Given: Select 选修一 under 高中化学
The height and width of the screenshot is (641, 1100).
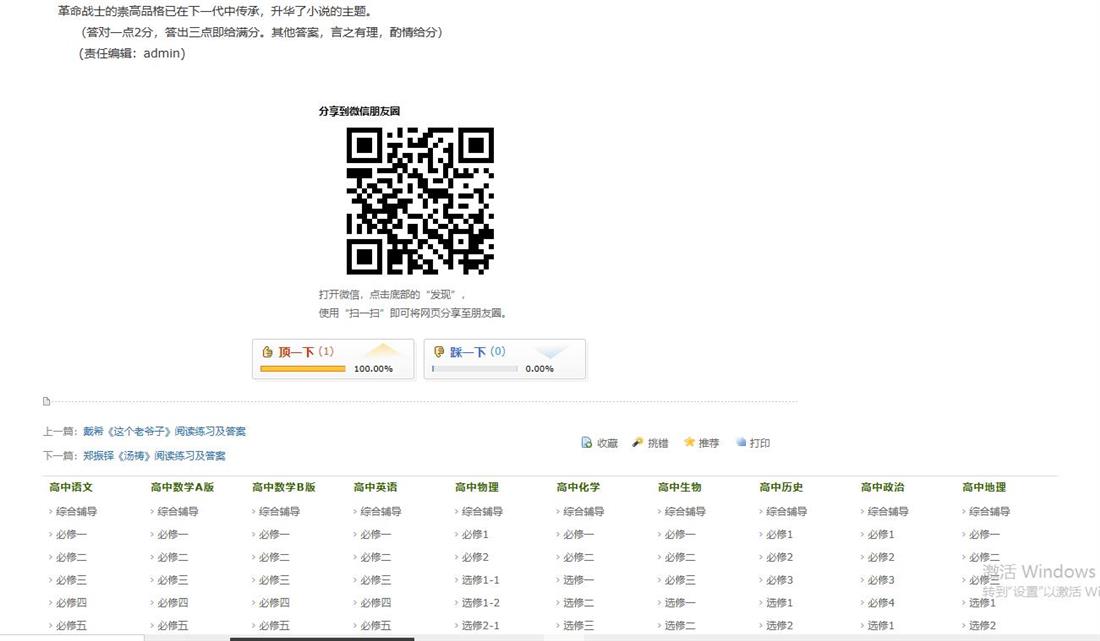Looking at the screenshot, I should (578, 580).
